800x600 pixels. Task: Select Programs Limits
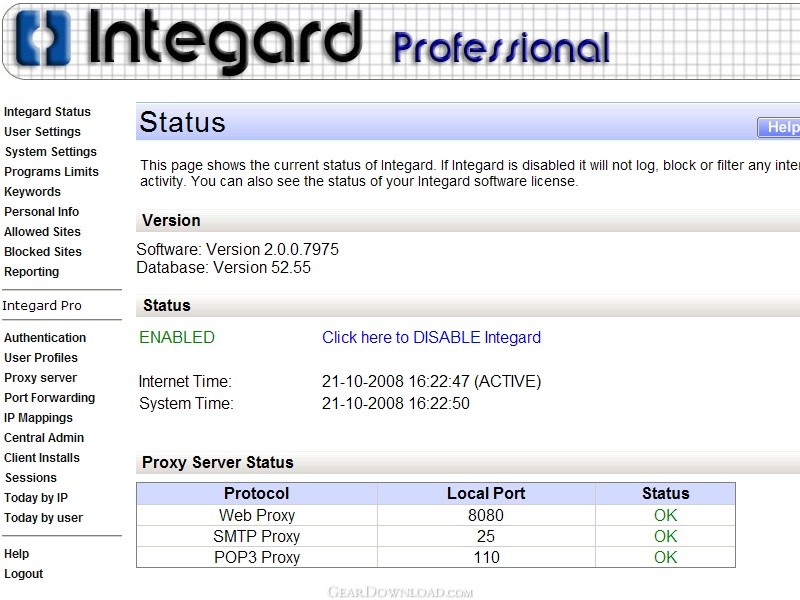[x=52, y=171]
